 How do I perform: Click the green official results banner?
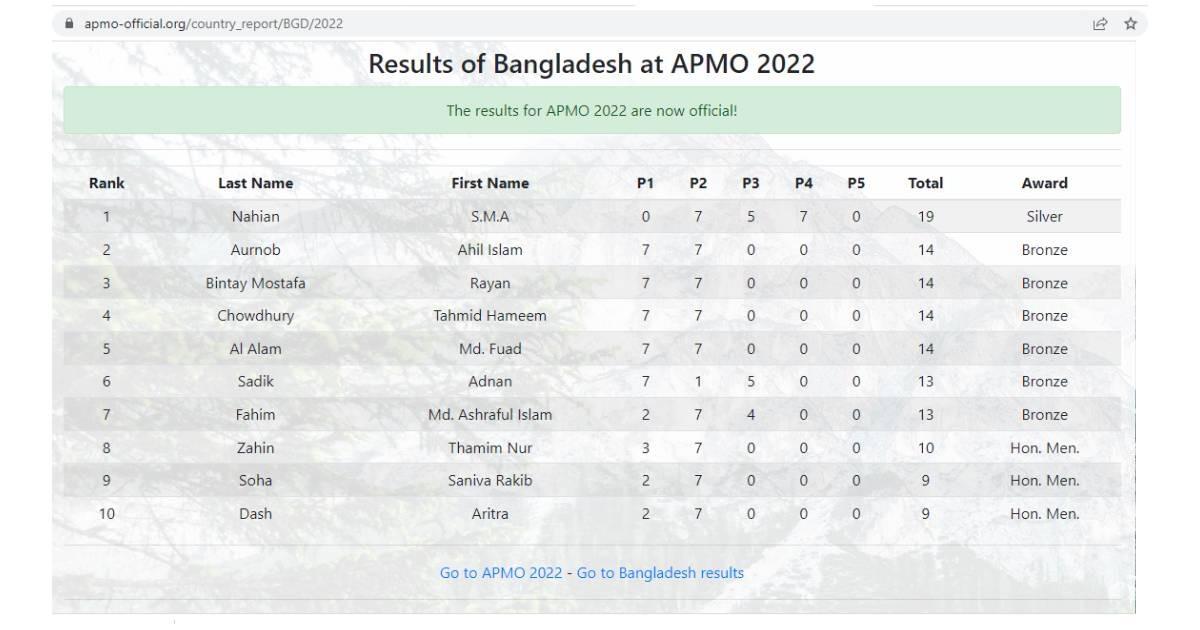click(x=592, y=110)
